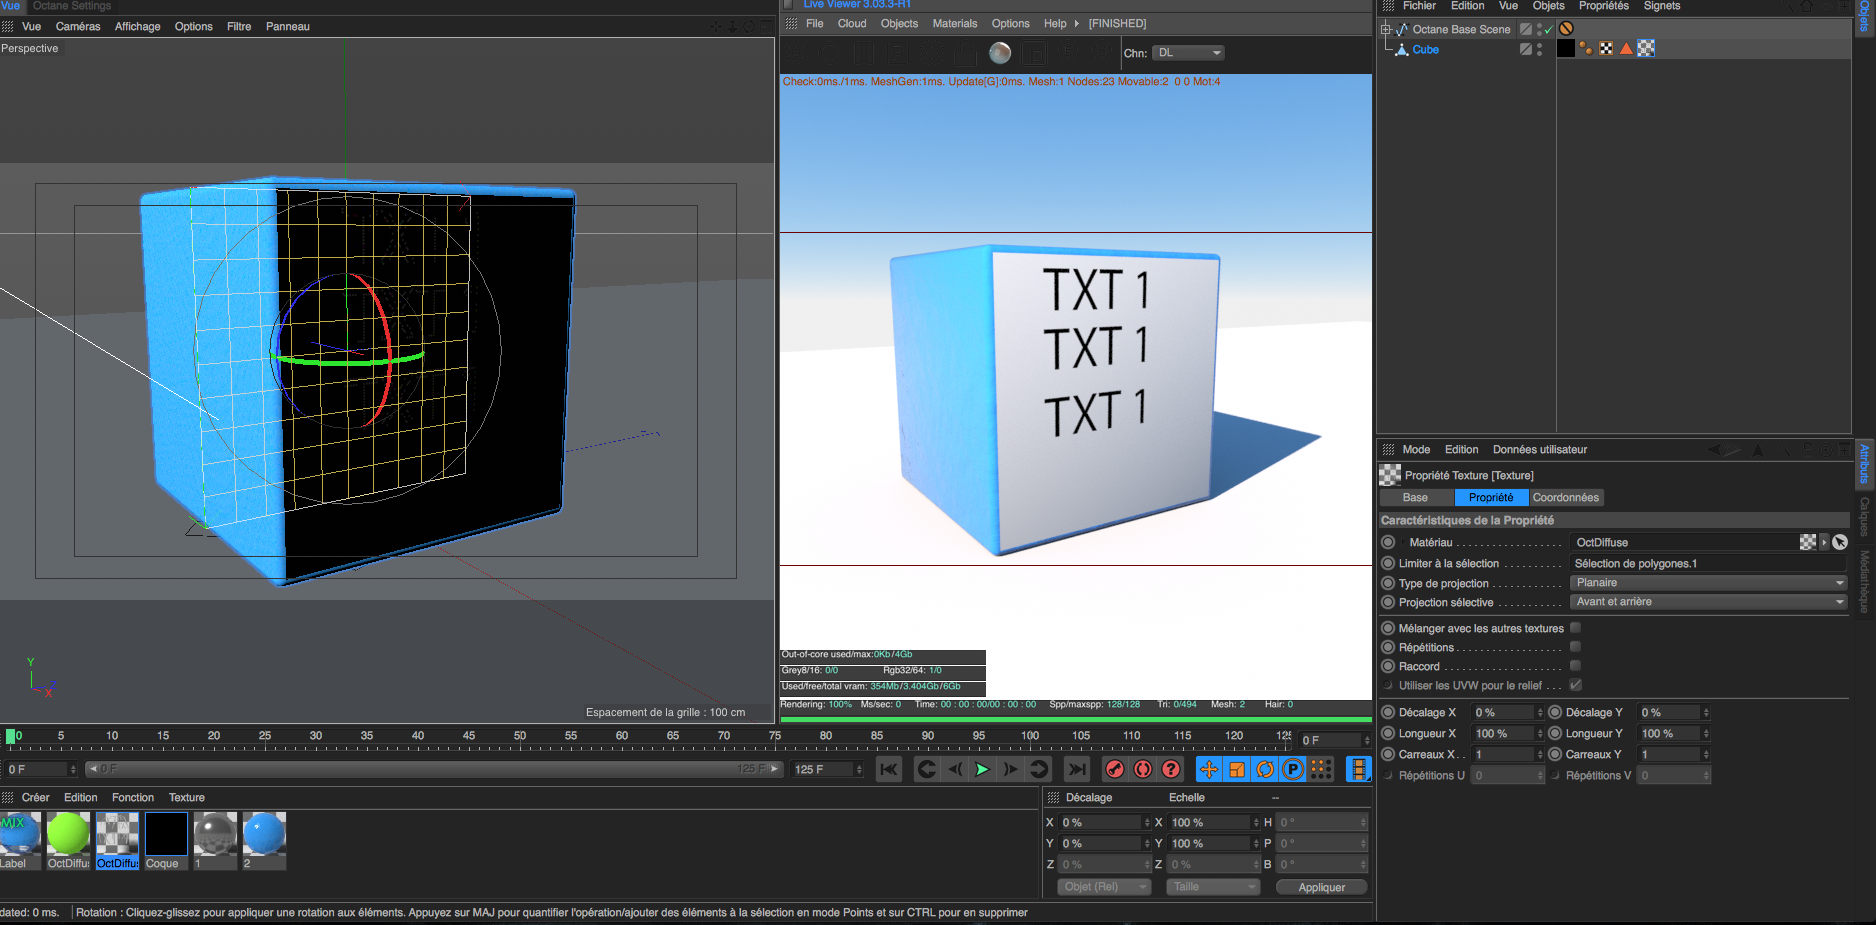The image size is (1876, 925).
Task: Toggle scale keyframe recording
Action: [x=1237, y=769]
